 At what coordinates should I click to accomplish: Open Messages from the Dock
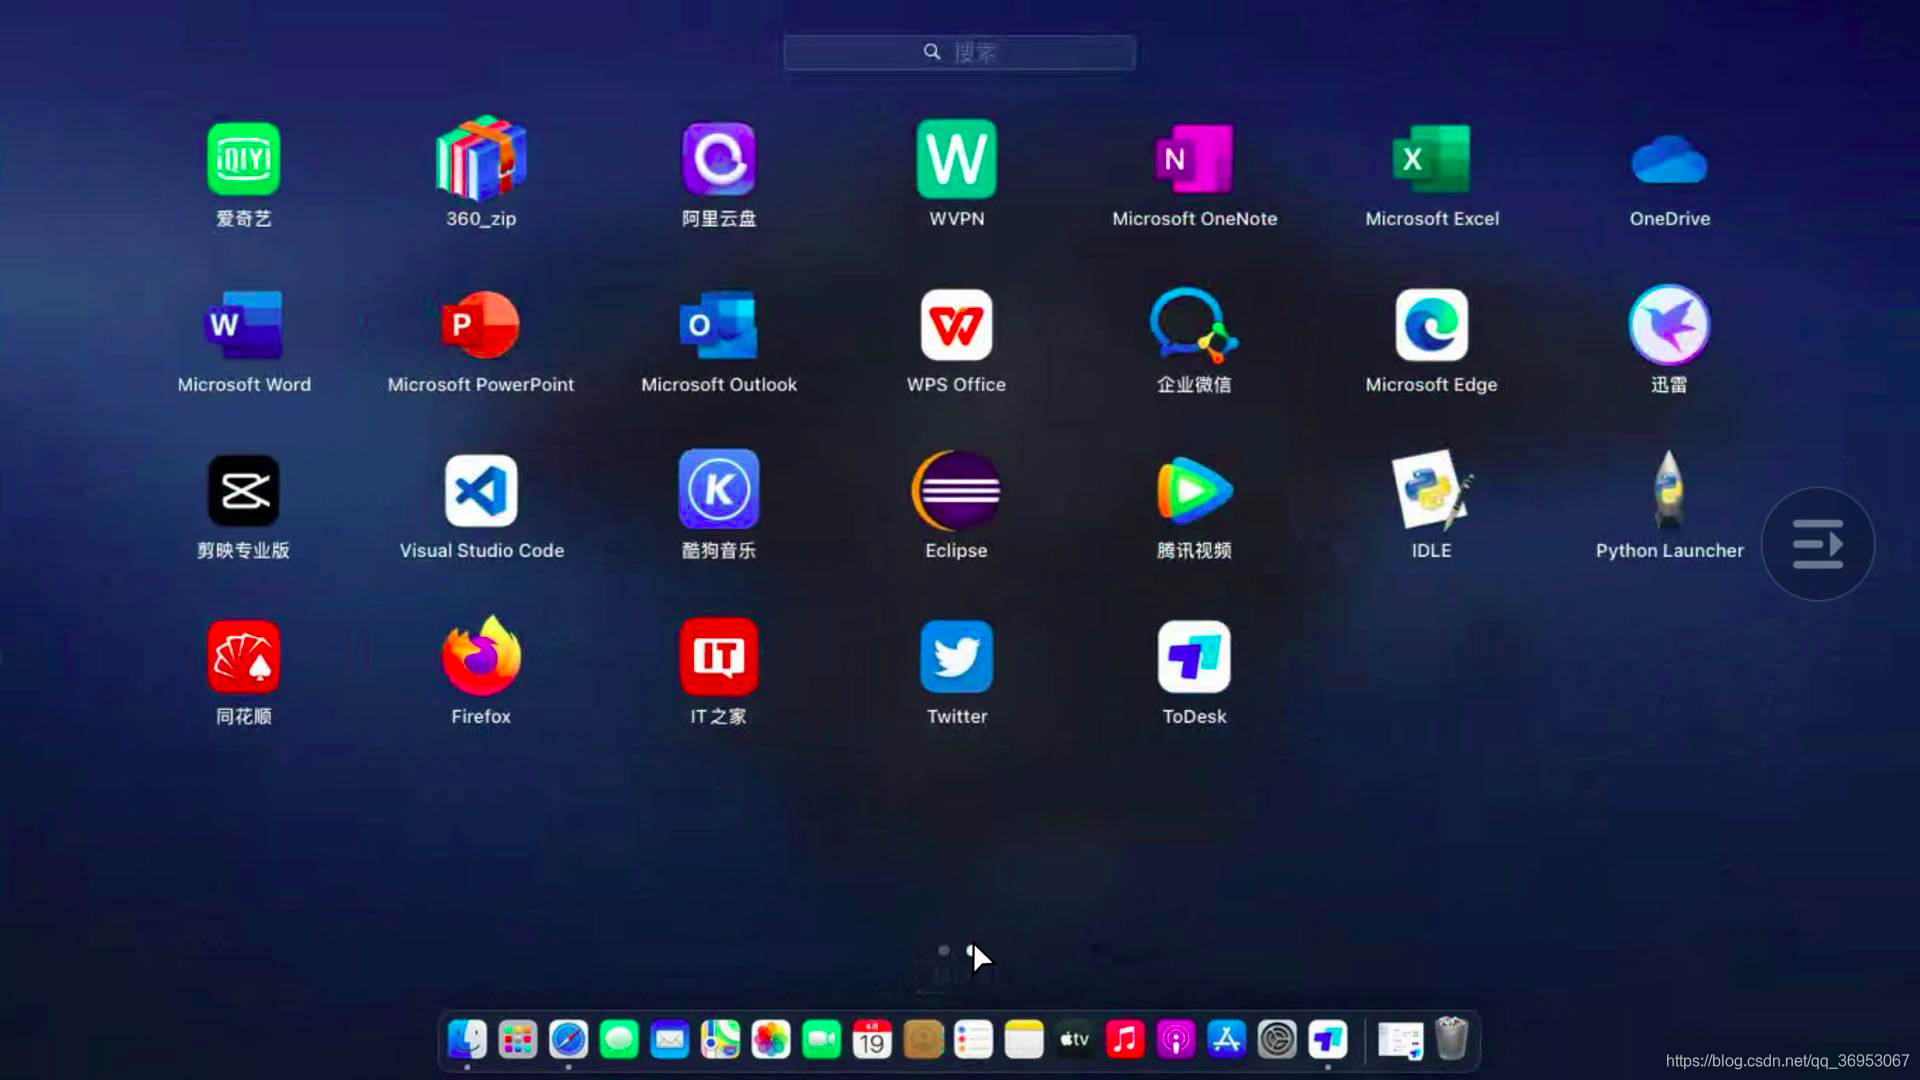[x=619, y=1040]
